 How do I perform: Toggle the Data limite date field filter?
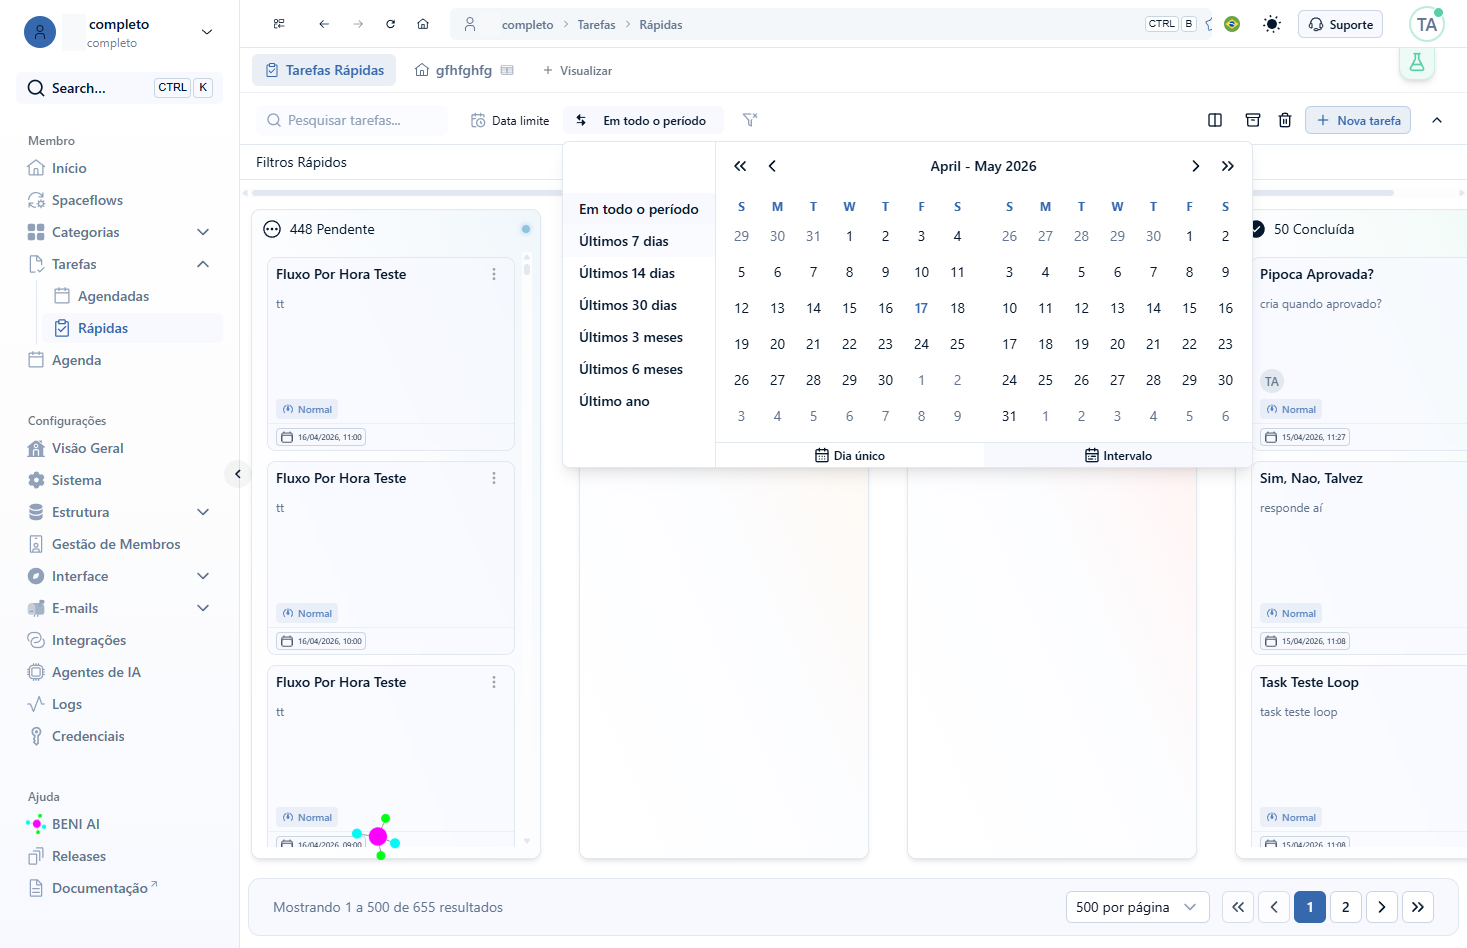coord(510,120)
